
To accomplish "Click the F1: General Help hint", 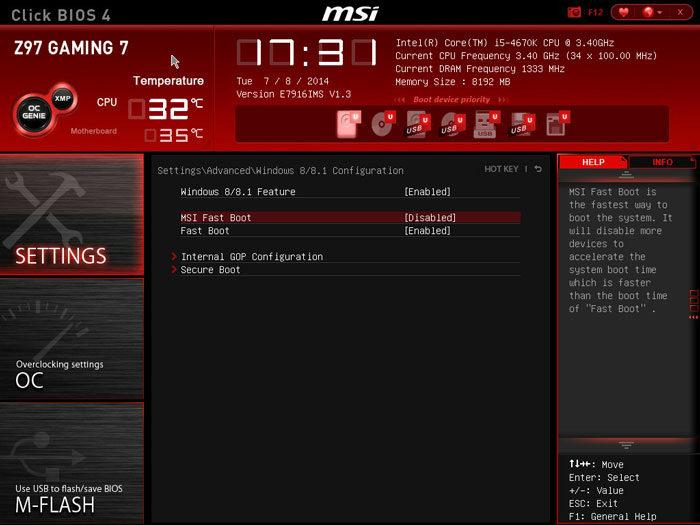I will click(x=612, y=517).
